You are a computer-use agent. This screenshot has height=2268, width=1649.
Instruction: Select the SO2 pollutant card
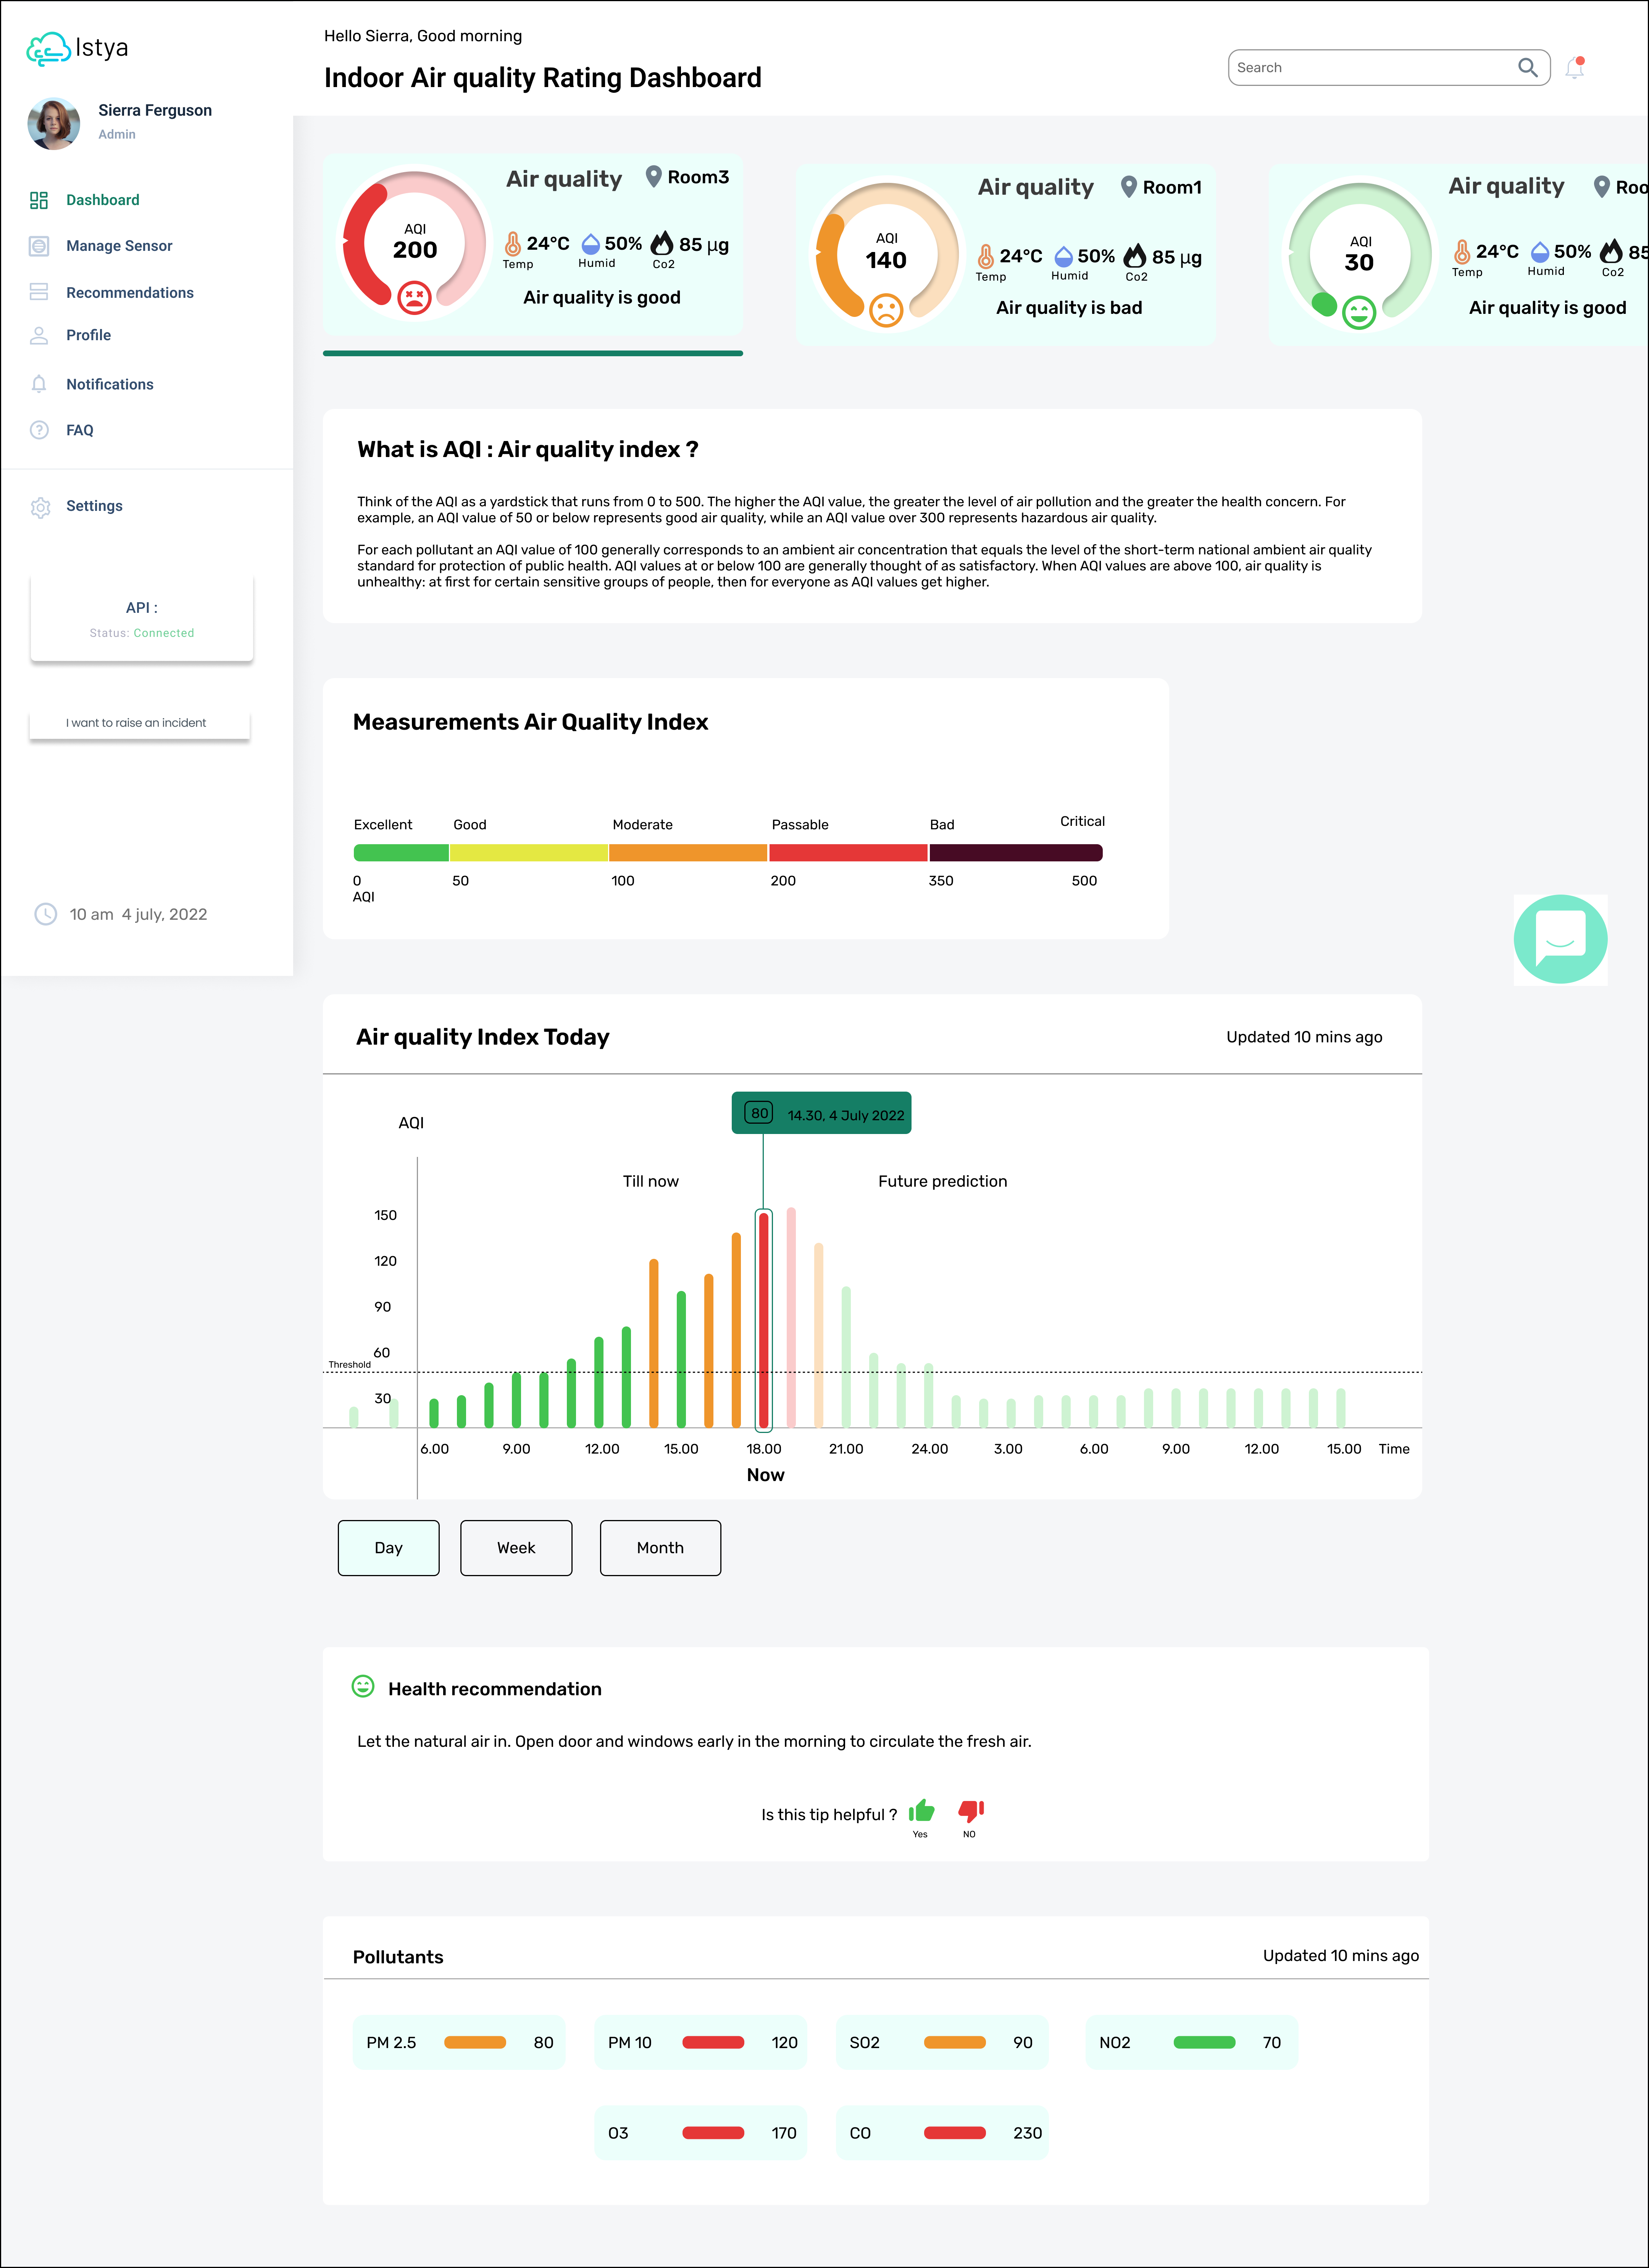point(942,2042)
